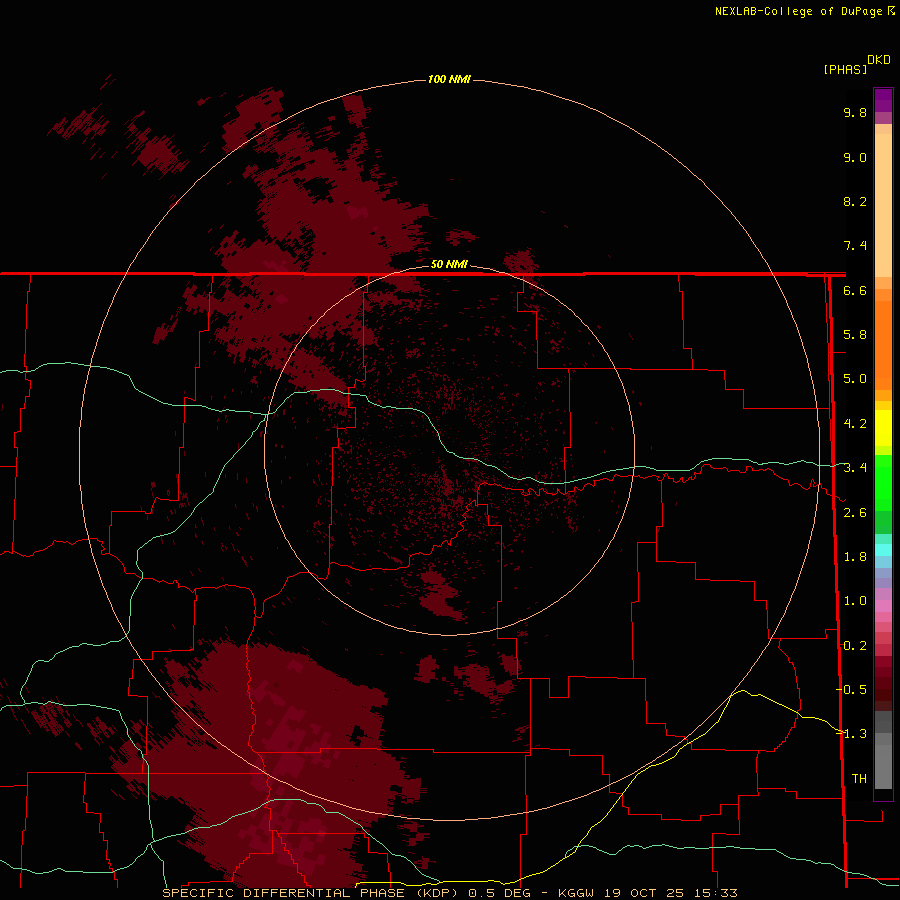Click the orange segment of color bar
The image size is (900, 900).
[x=883, y=345]
